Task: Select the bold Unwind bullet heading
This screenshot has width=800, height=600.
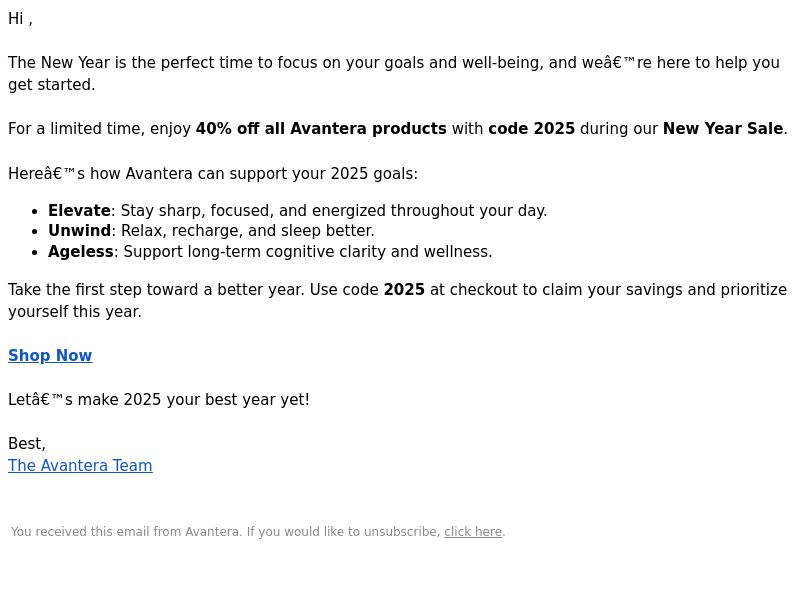Action: (79, 231)
